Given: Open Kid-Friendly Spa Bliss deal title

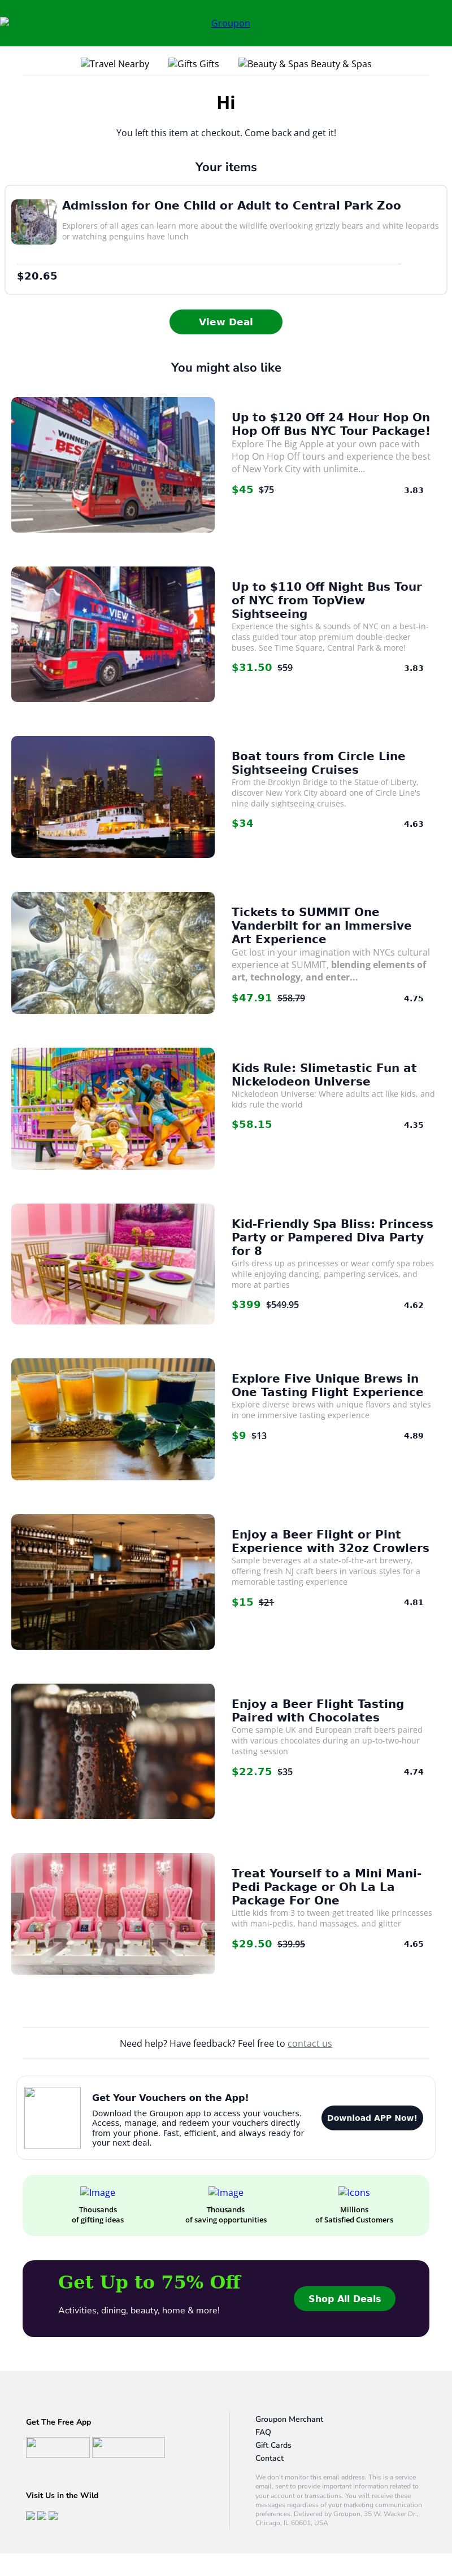Looking at the screenshot, I should click(332, 1237).
